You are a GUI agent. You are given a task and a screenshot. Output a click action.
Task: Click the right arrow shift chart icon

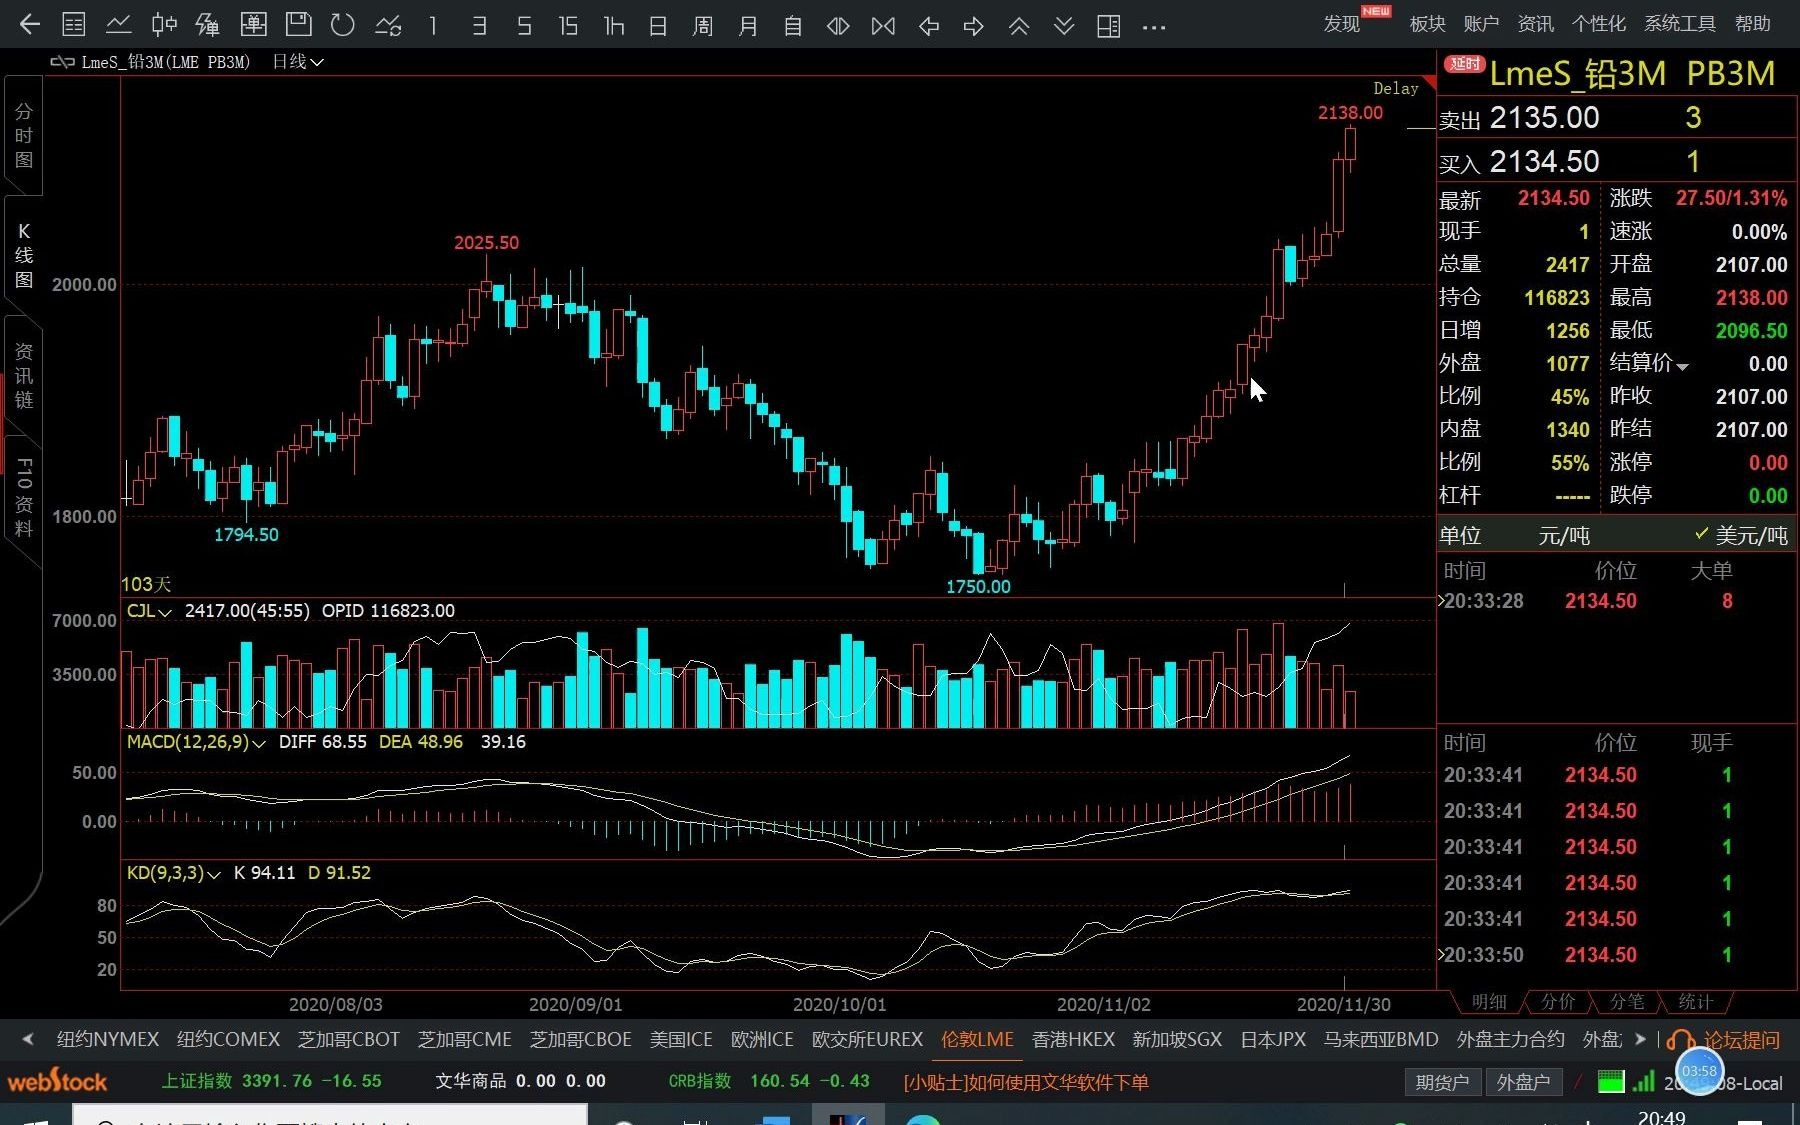pyautogui.click(x=974, y=25)
